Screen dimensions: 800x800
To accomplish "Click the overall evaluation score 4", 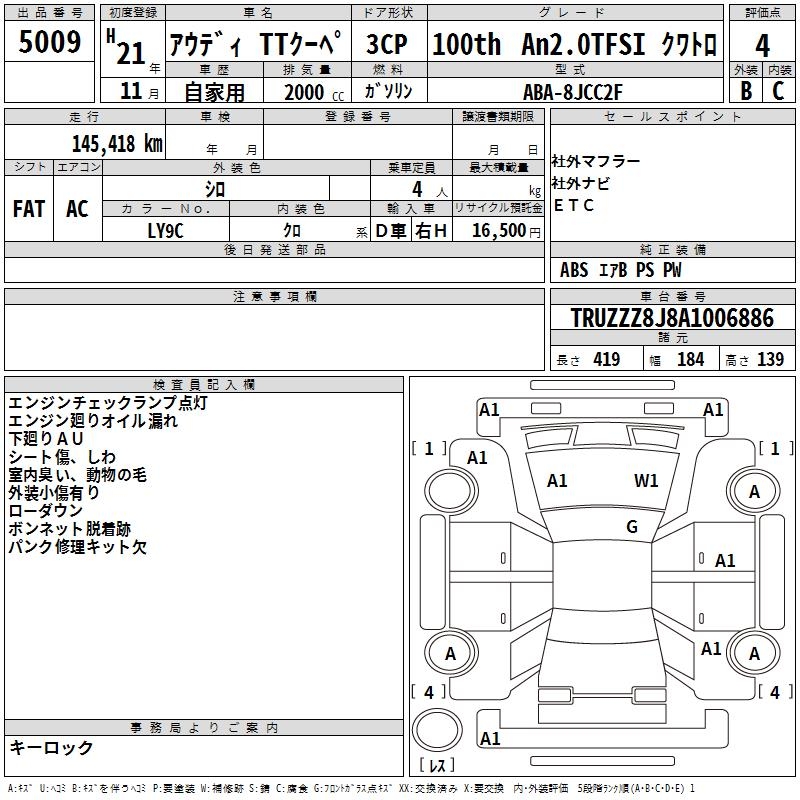I will point(762,46).
